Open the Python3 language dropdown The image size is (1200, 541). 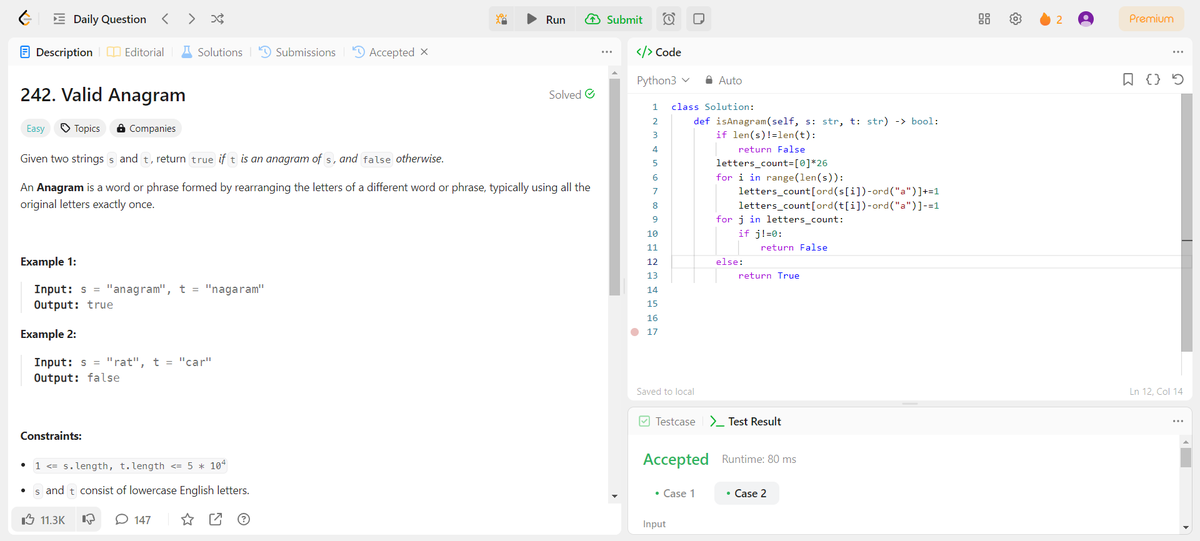pos(663,80)
